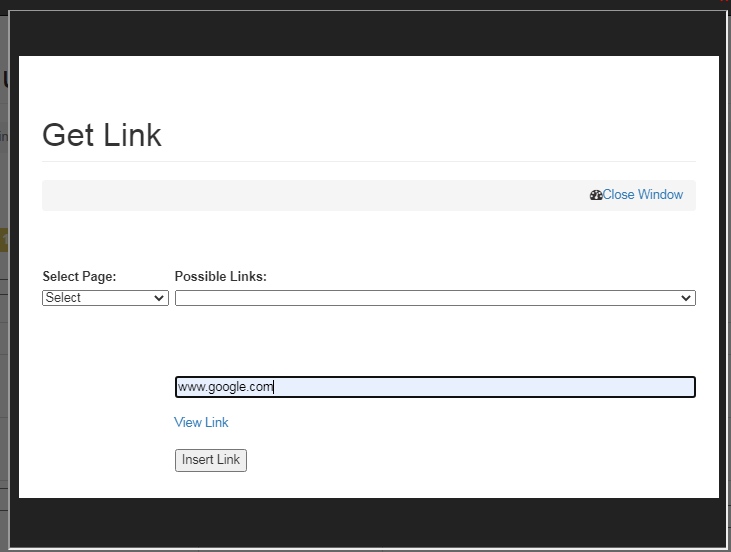
Task: Click the Get Link heading
Action: (x=102, y=135)
